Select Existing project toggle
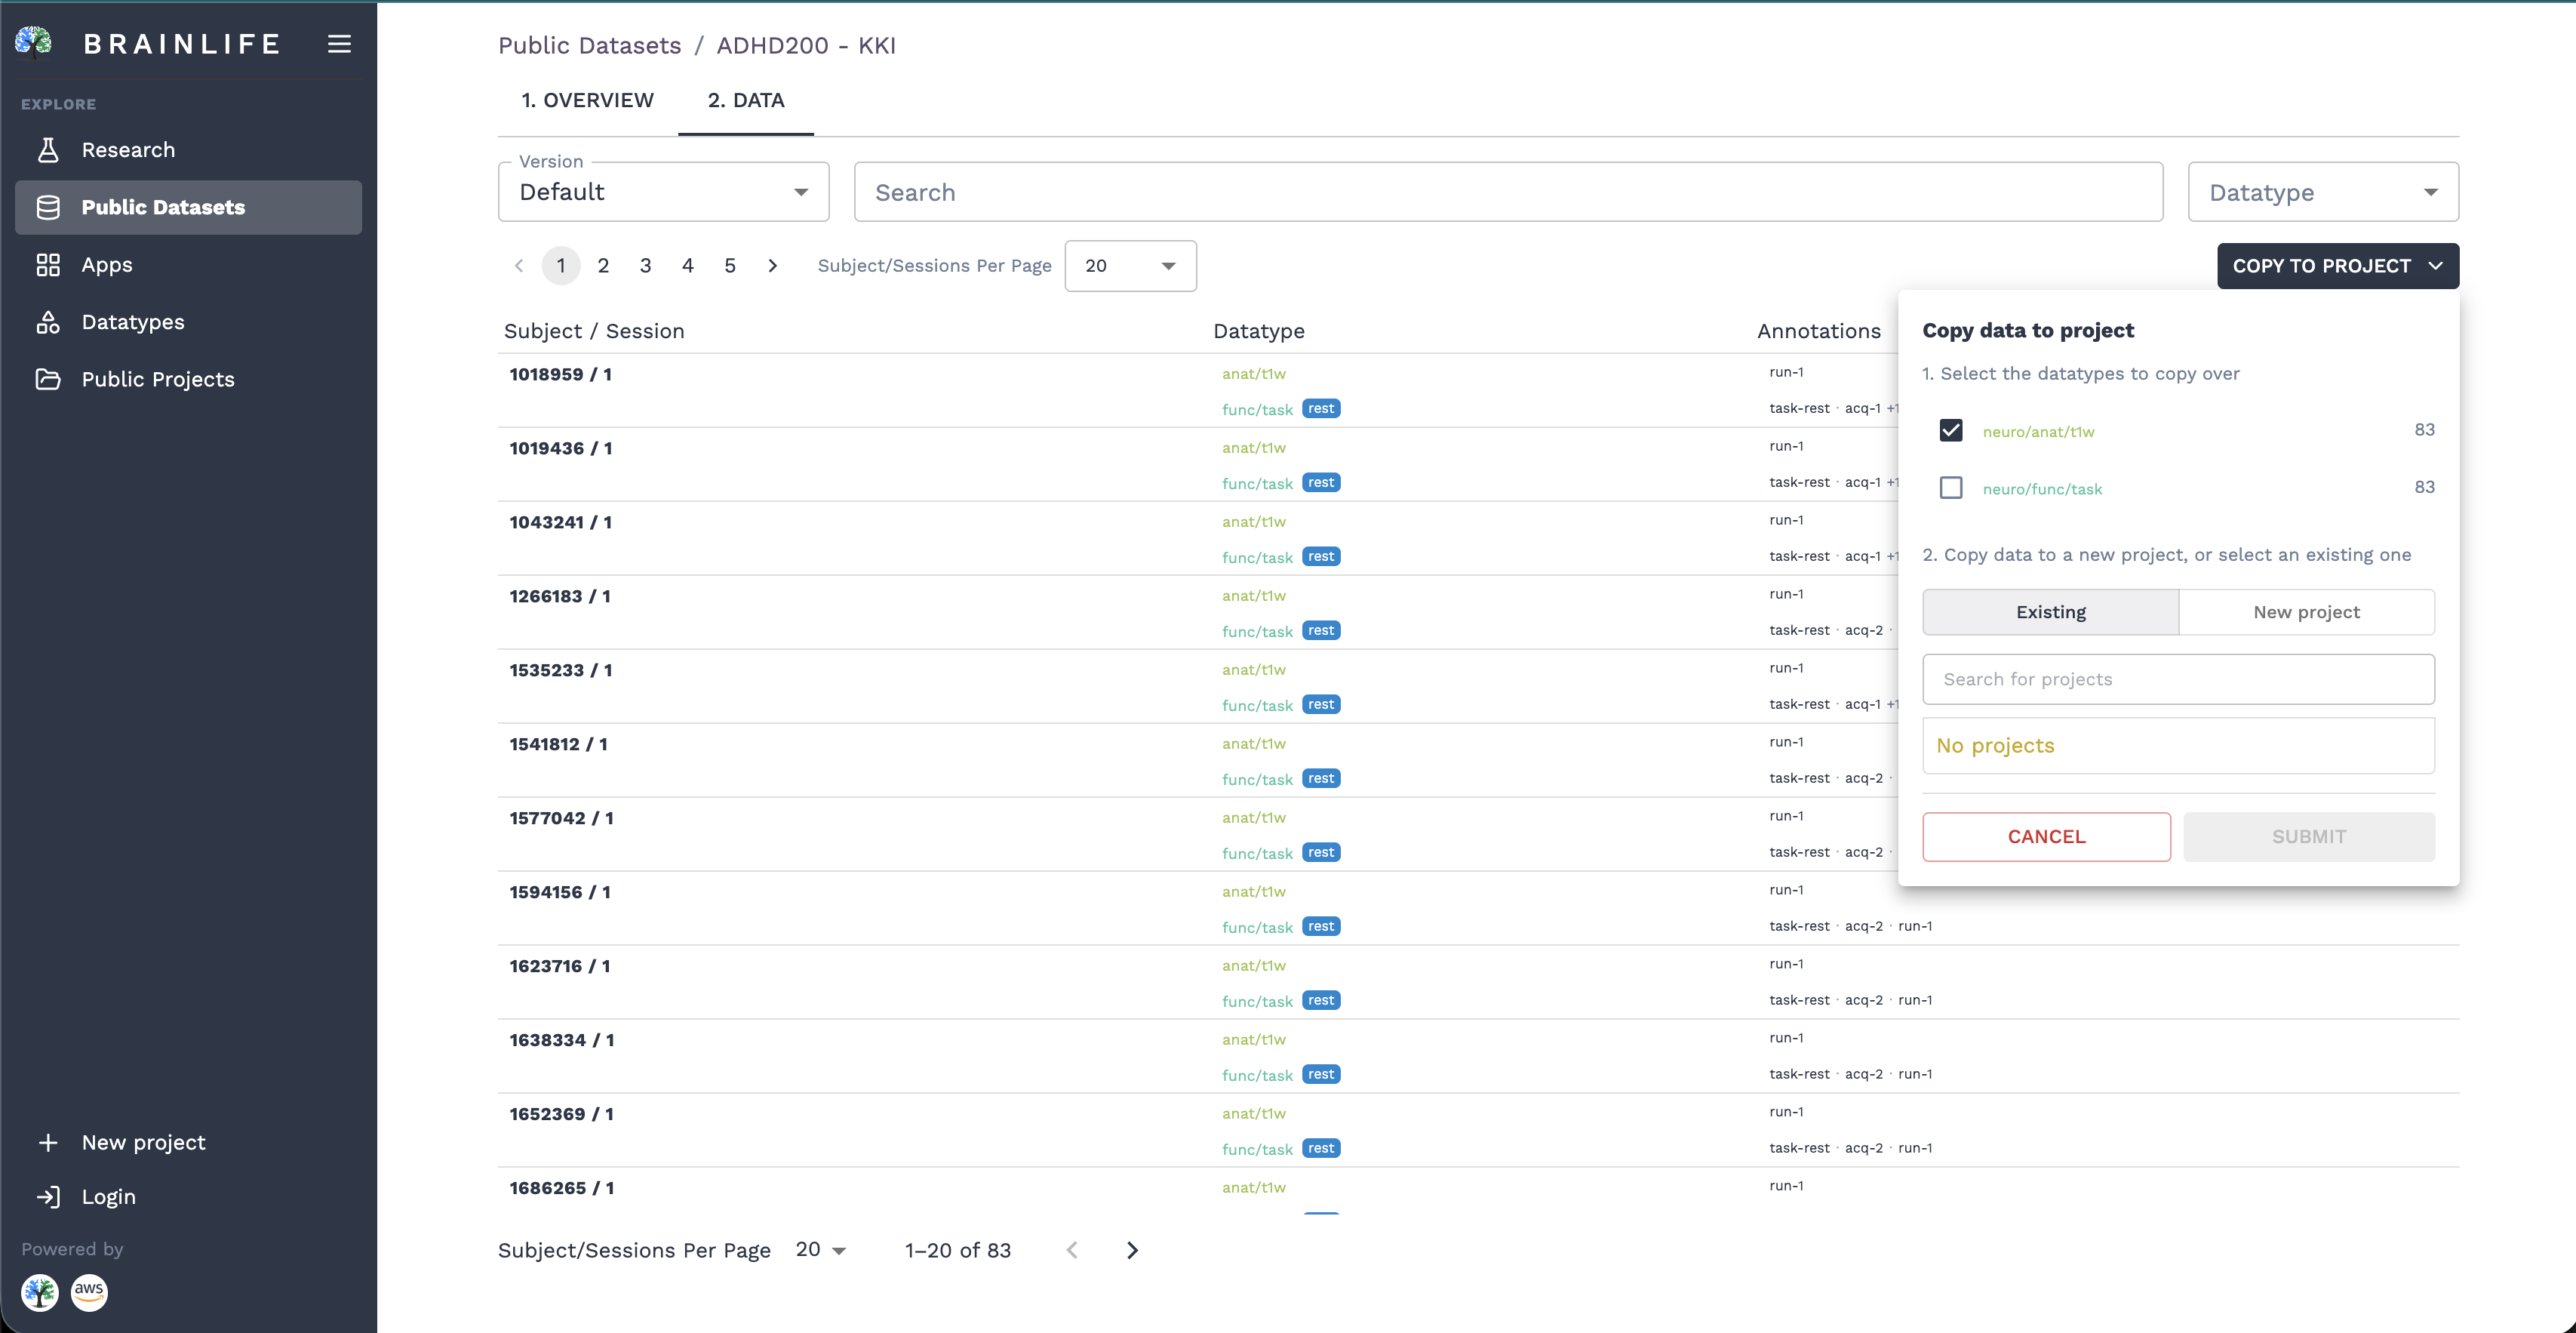Viewport: 2576px width, 1333px height. click(x=2050, y=612)
